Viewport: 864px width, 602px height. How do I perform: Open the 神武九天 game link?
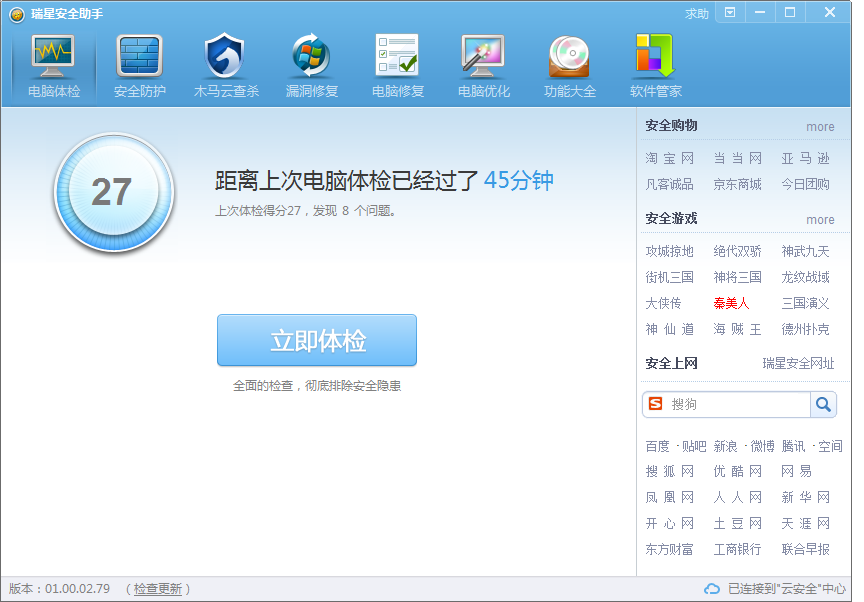point(805,252)
